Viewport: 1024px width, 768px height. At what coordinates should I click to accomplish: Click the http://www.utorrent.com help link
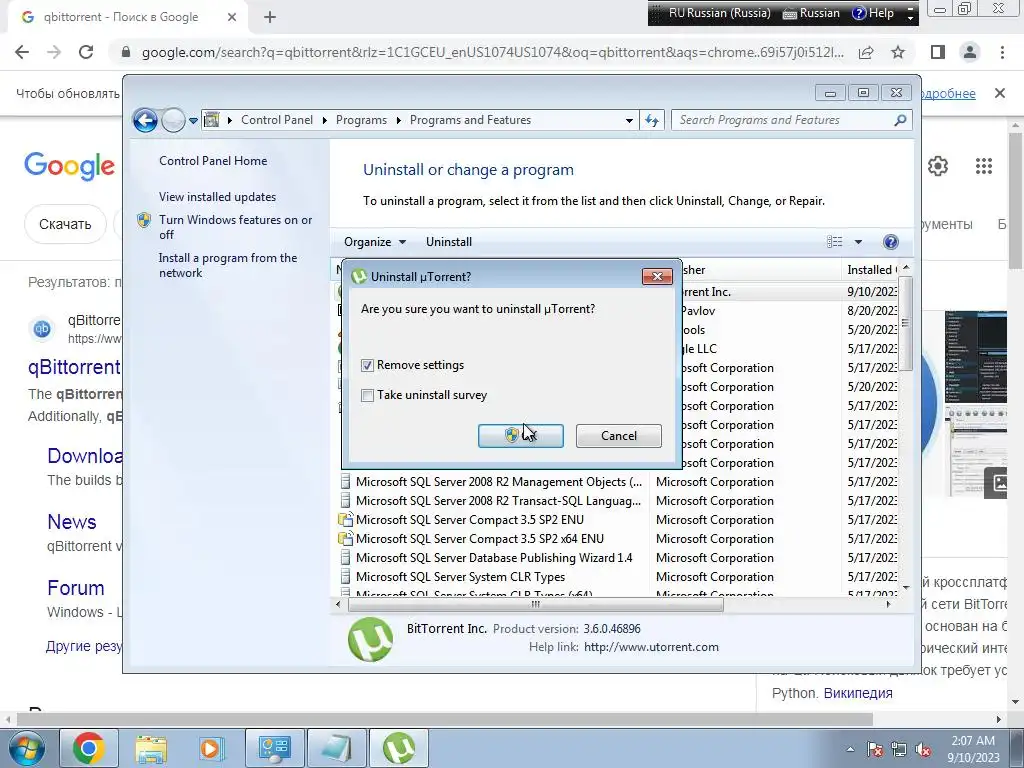[x=651, y=647]
